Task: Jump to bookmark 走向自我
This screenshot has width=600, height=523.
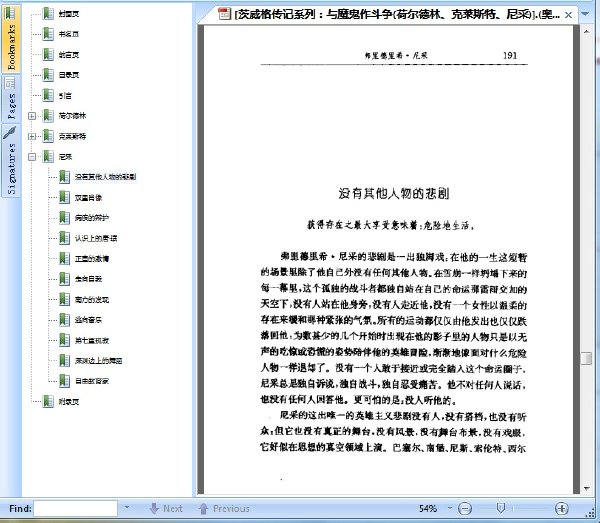Action: [x=88, y=279]
